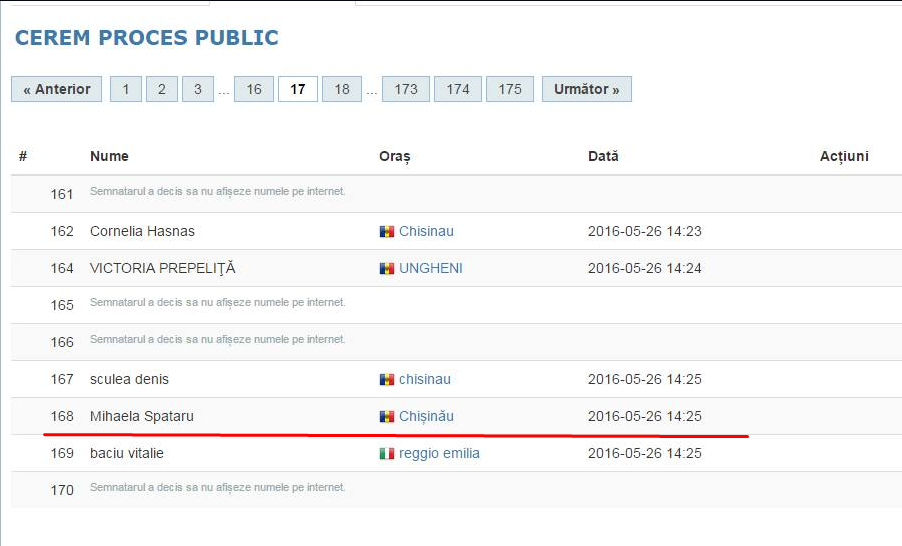Viewport: 902px width, 546px height.
Task: Open page 1 of signatures
Action: (x=125, y=89)
